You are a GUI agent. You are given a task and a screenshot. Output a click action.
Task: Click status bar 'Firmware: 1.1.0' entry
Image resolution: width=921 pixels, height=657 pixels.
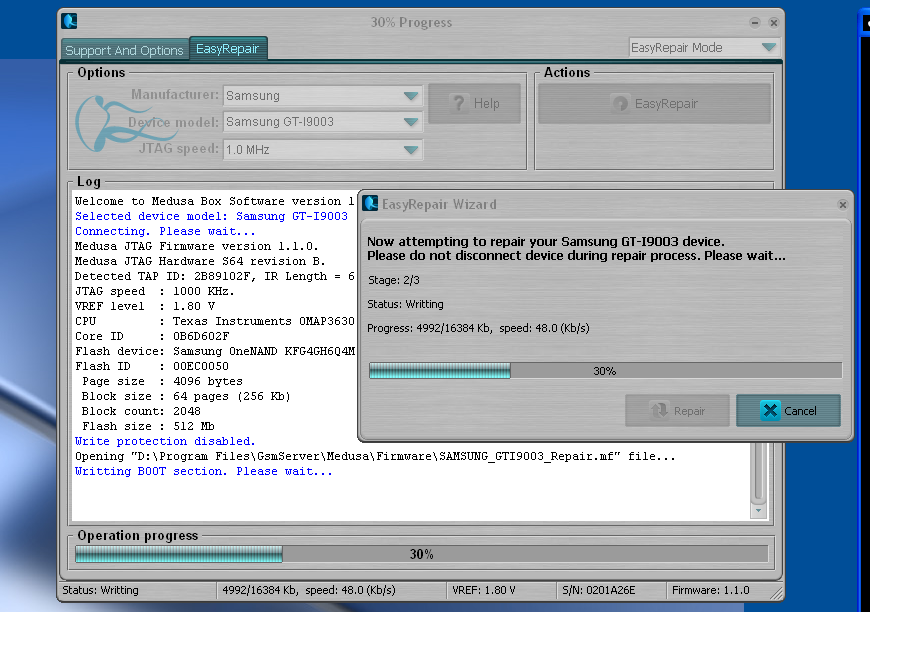[711, 590]
